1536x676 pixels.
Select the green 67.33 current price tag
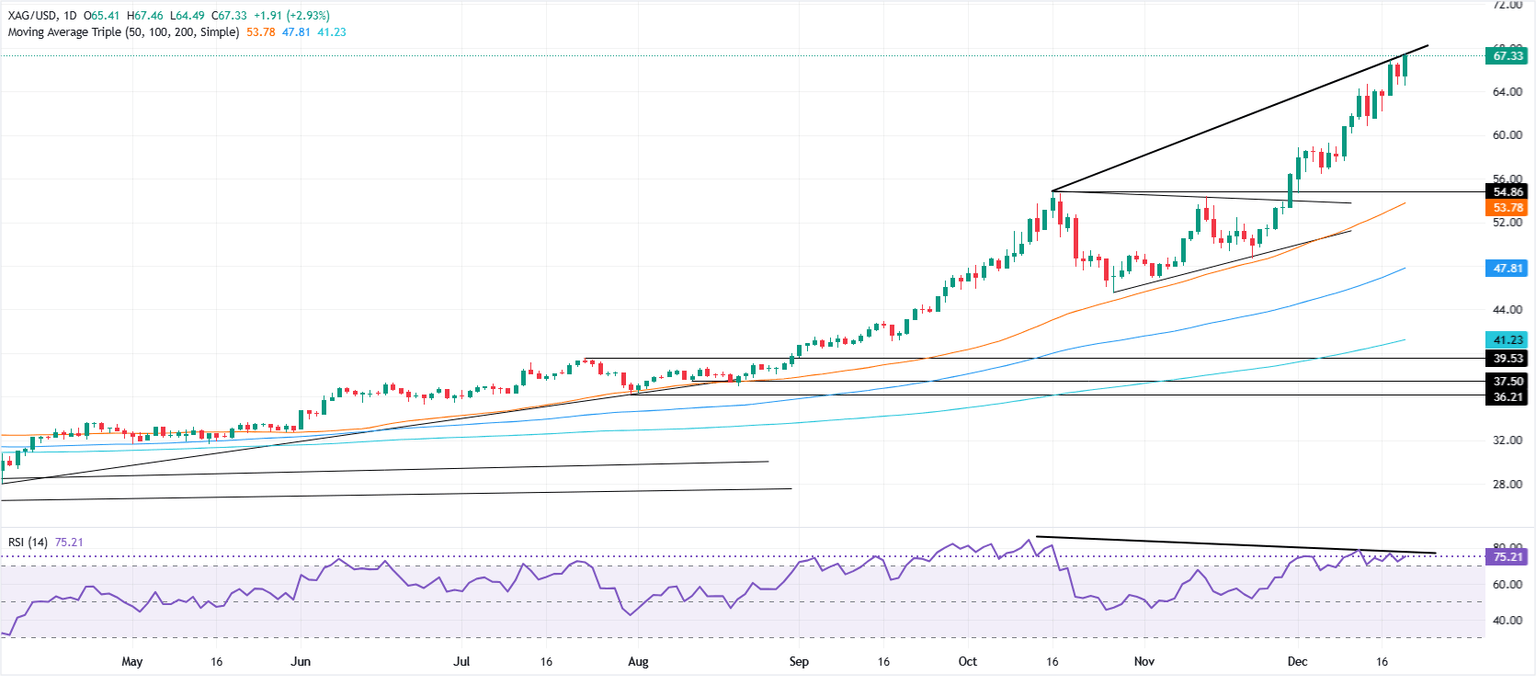1507,56
